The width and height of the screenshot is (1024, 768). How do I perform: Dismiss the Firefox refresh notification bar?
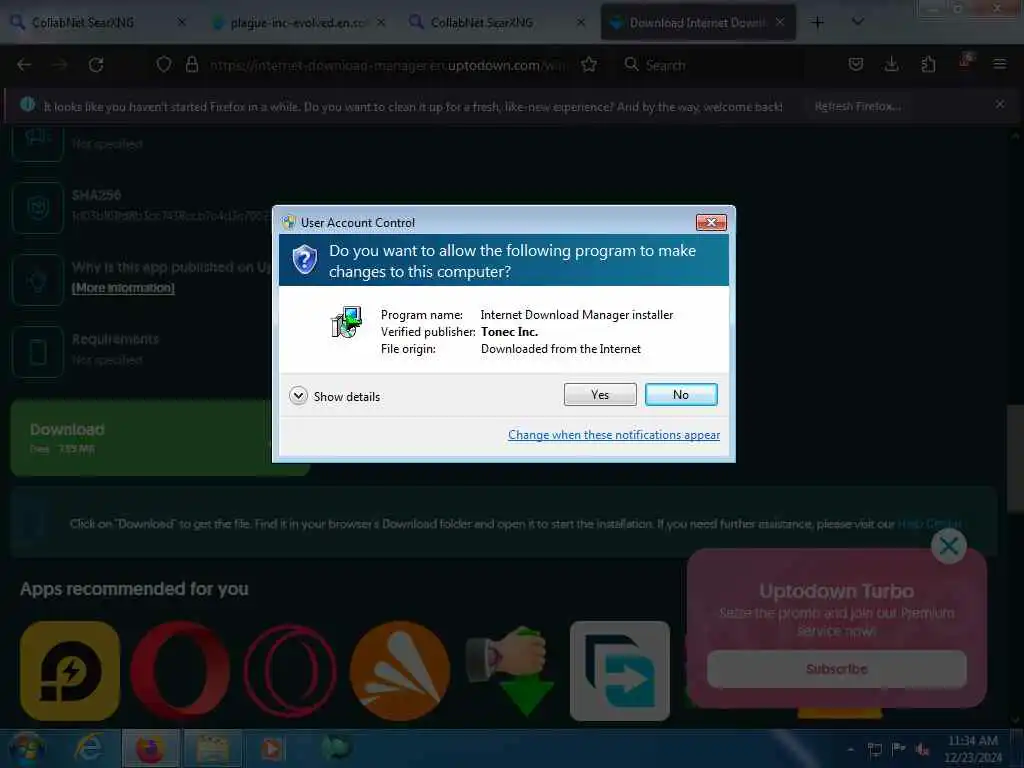pyautogui.click(x=1000, y=104)
